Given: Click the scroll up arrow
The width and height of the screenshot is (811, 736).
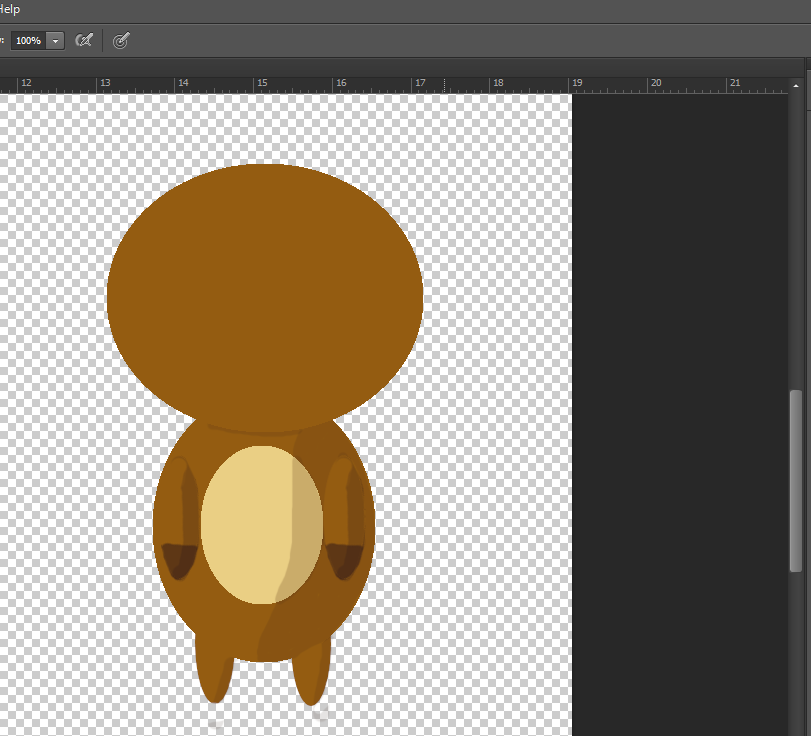Looking at the screenshot, I should coord(795,86).
